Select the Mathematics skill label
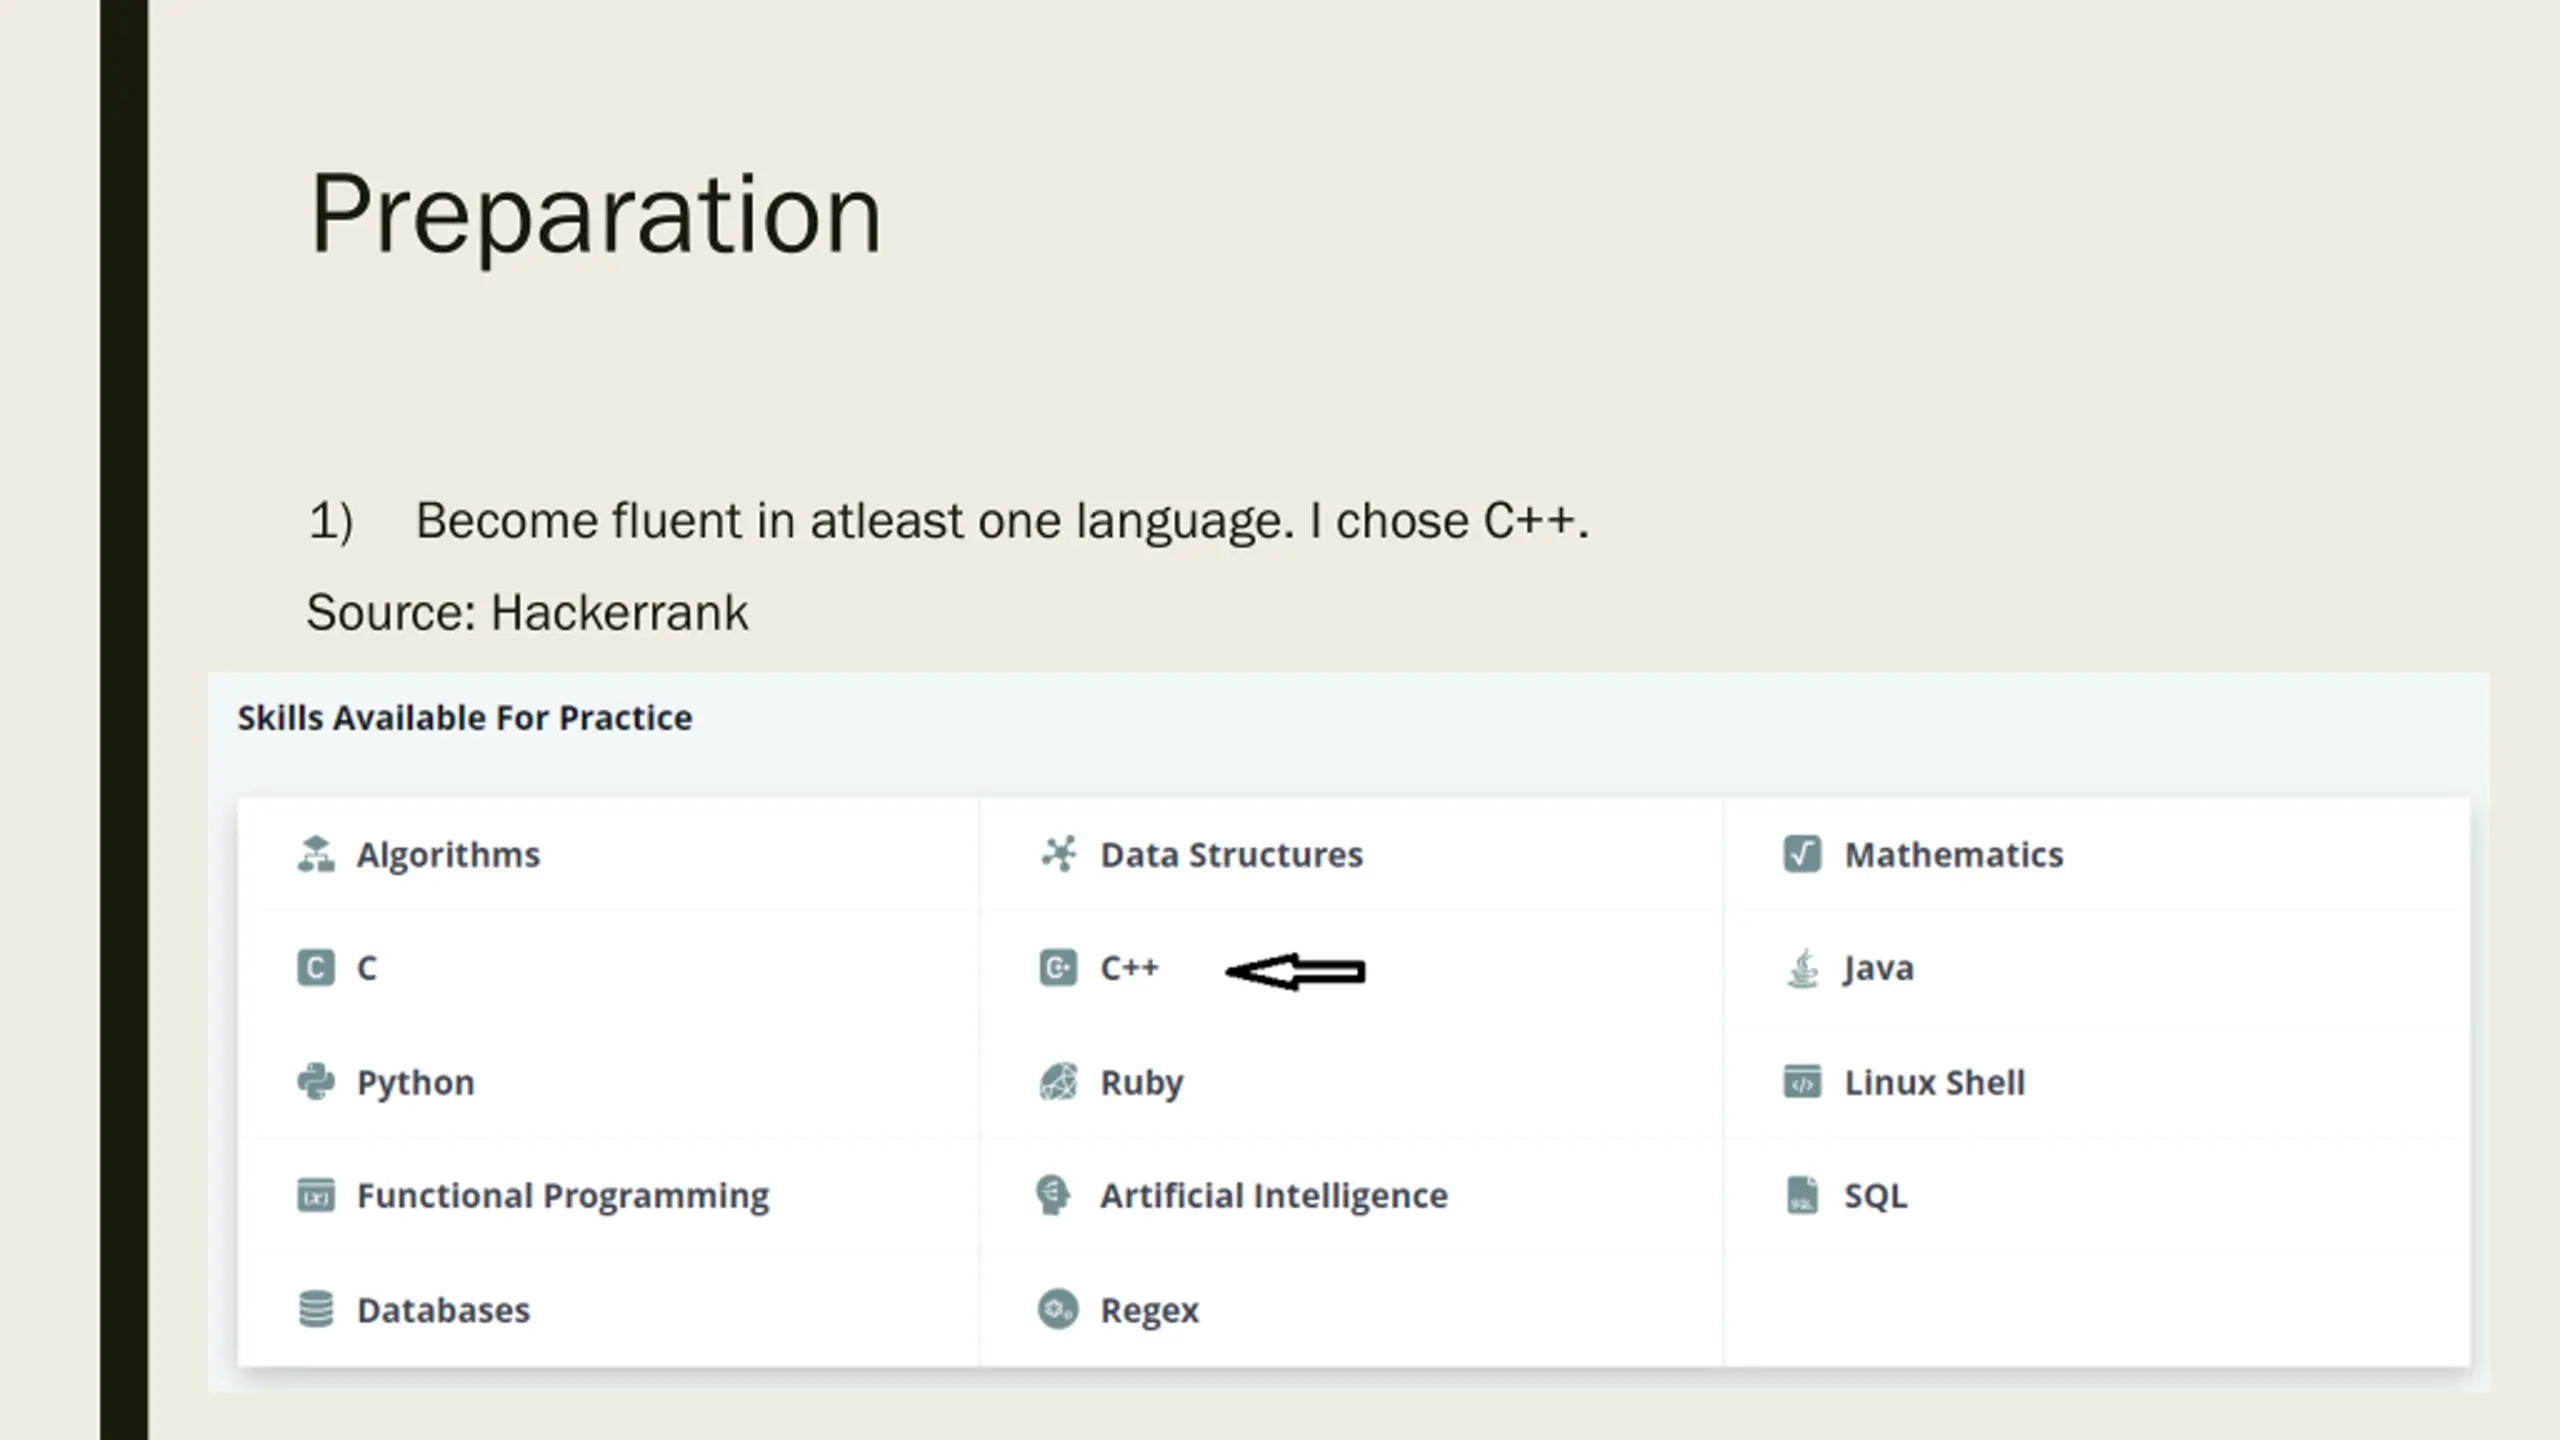This screenshot has width=2560, height=1440. [x=1954, y=855]
